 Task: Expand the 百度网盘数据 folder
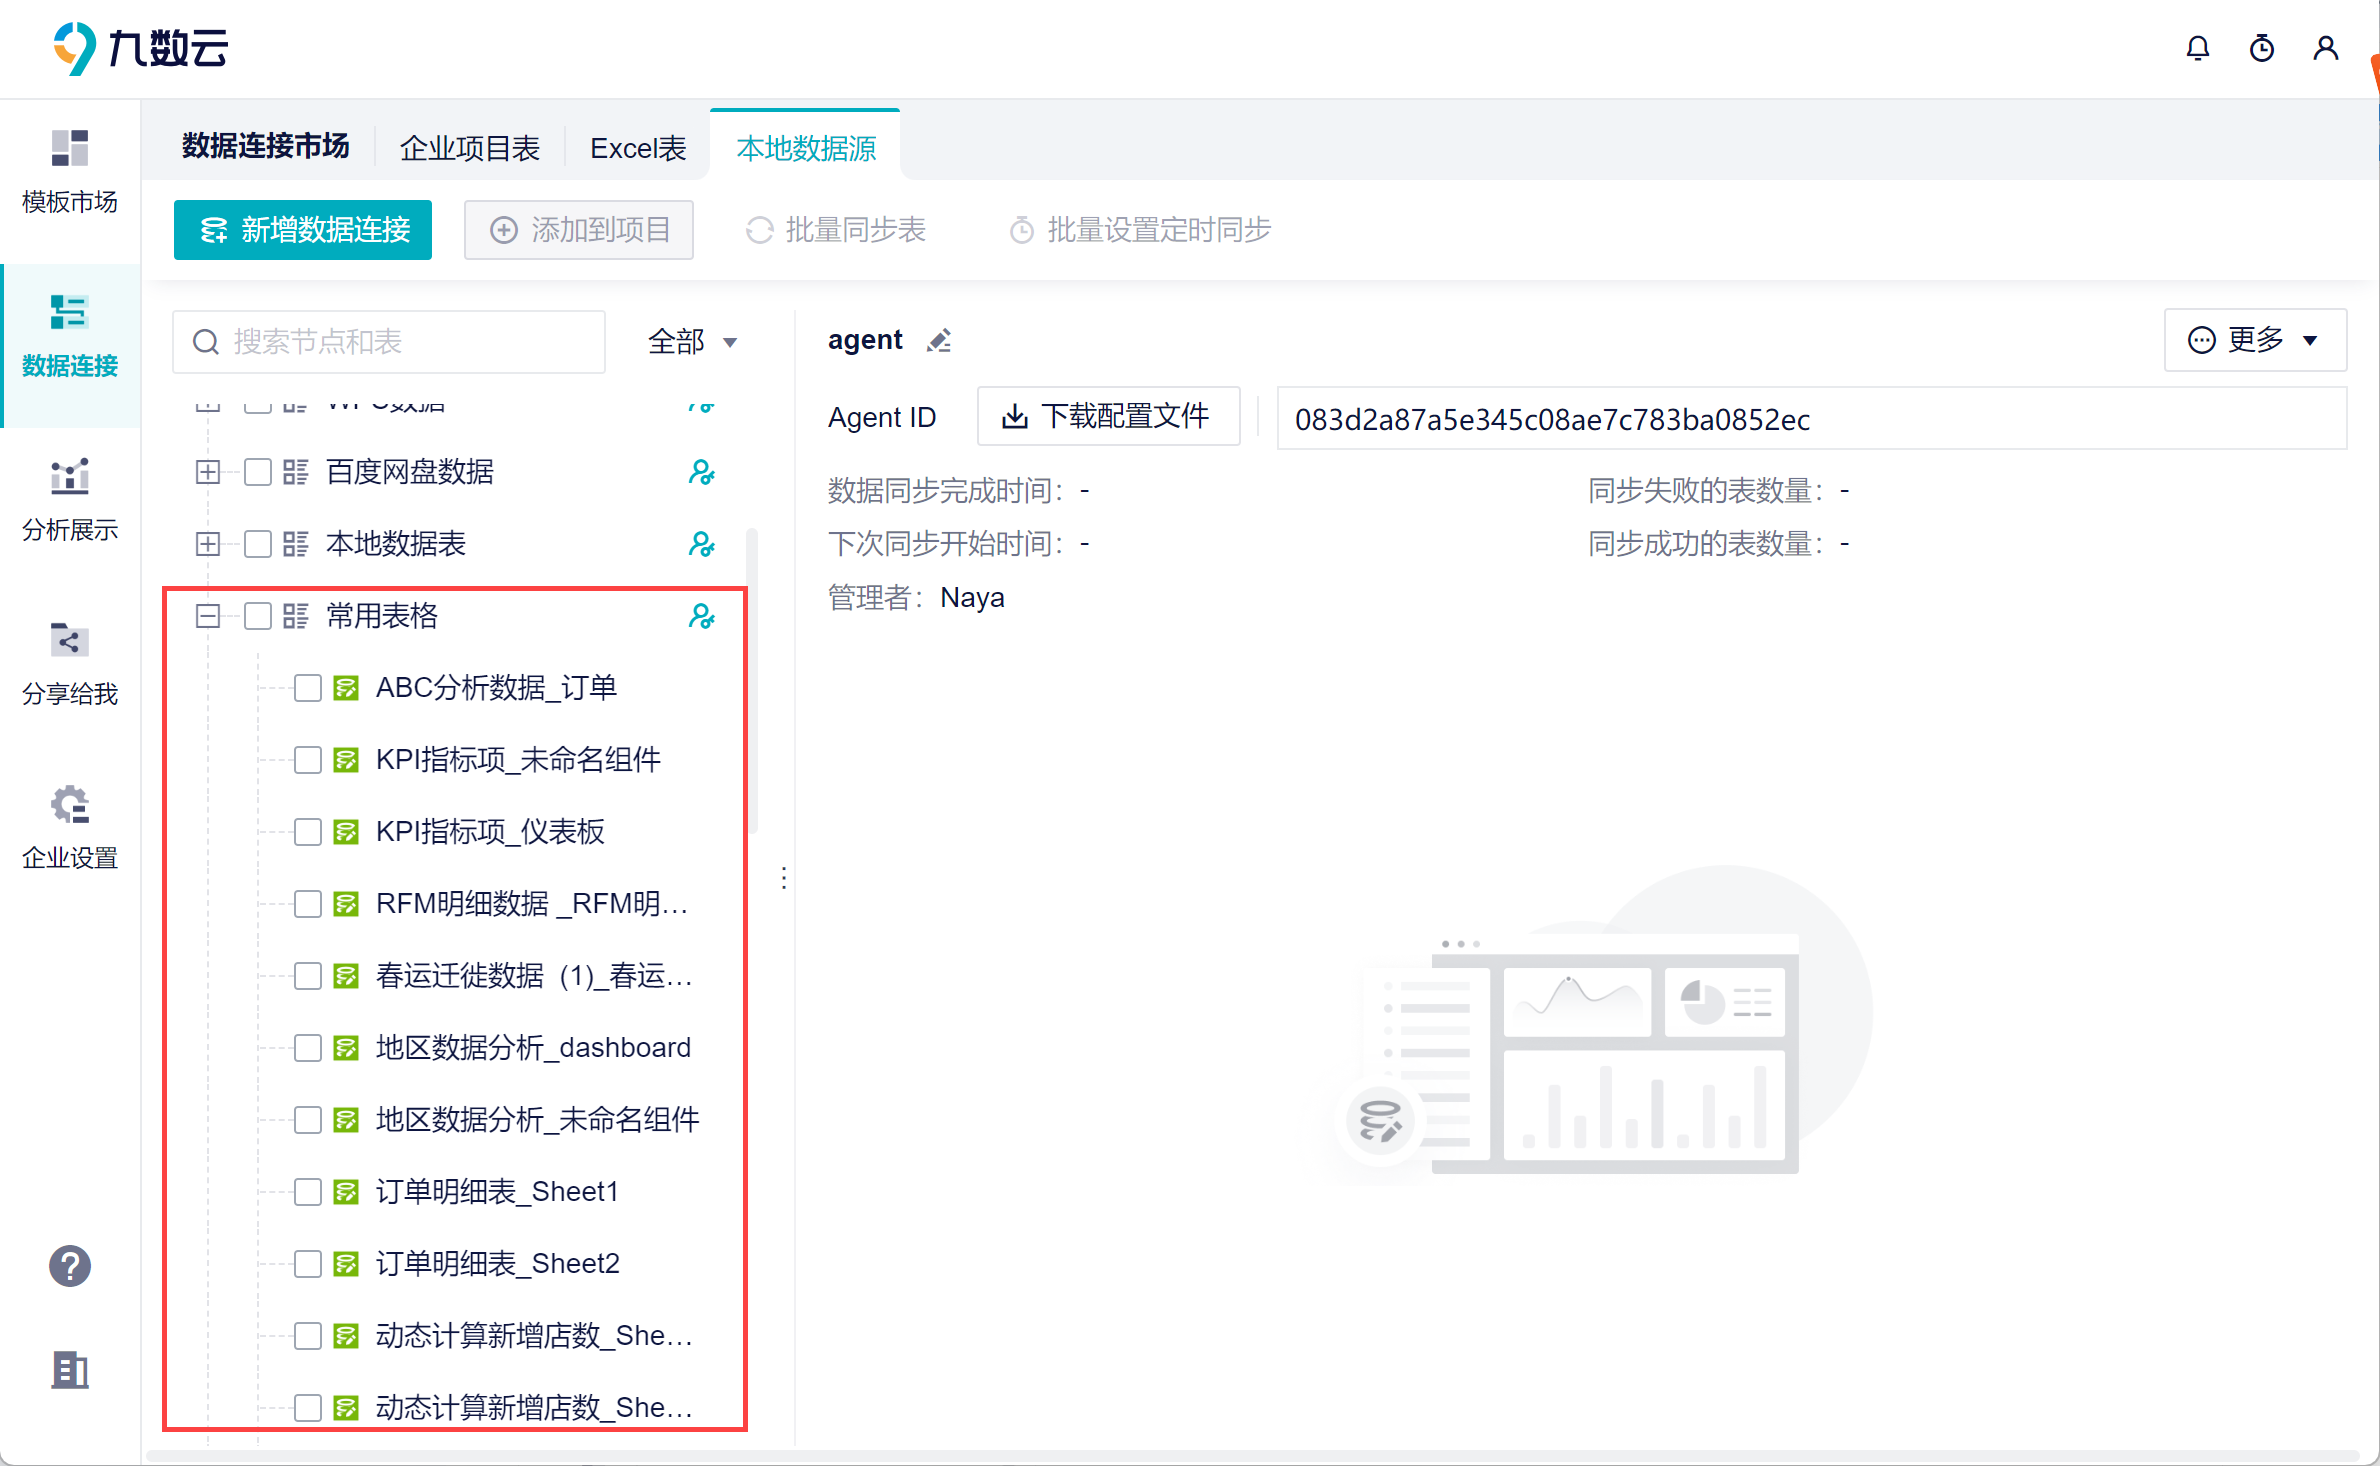click(x=208, y=472)
